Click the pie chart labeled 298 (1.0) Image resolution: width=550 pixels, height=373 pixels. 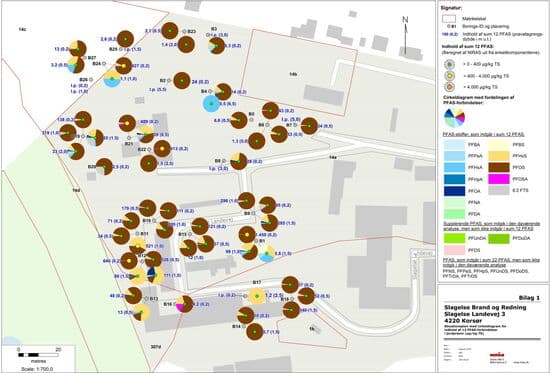click(x=246, y=201)
